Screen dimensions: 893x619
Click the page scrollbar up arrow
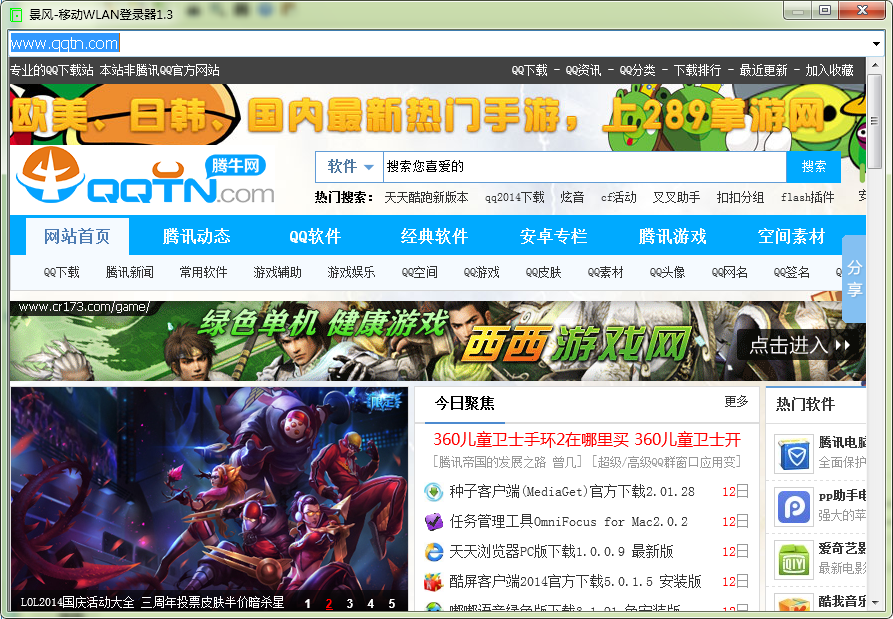[875, 65]
